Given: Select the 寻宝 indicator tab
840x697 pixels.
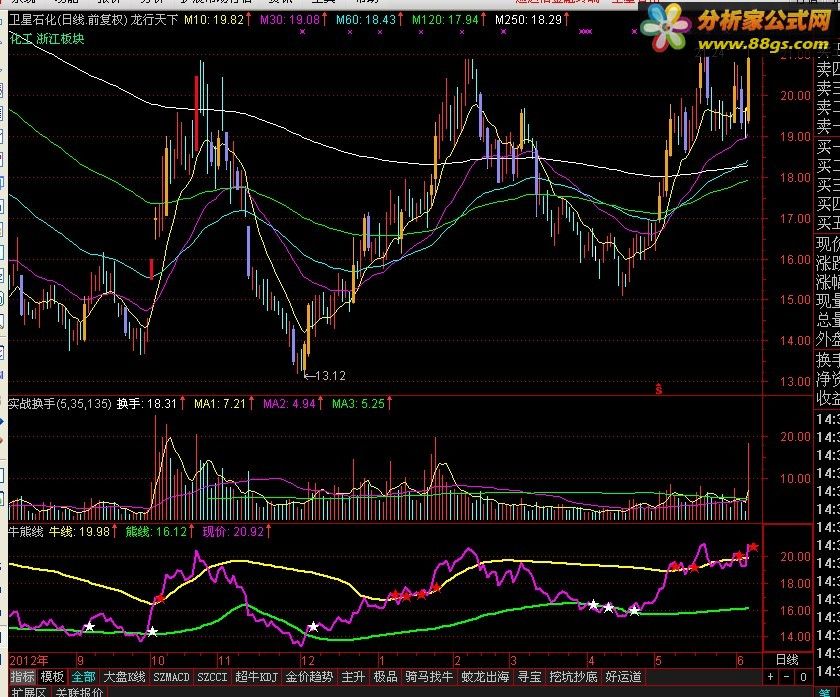Looking at the screenshot, I should pos(529,677).
